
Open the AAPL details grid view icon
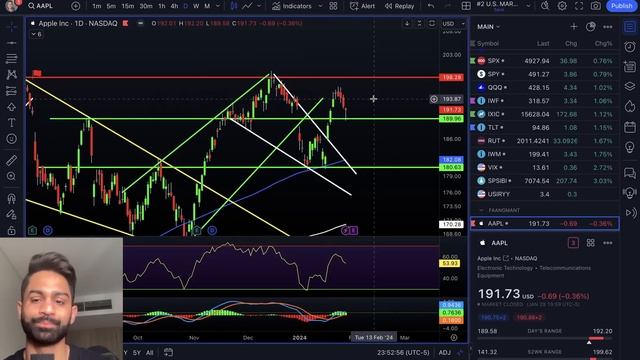[x=591, y=243]
